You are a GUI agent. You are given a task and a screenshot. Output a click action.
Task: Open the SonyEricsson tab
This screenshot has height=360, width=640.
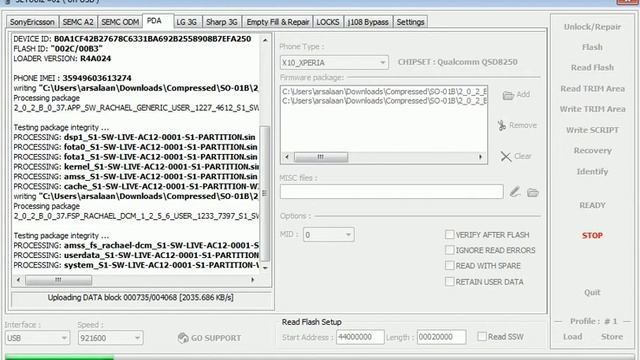(32, 22)
